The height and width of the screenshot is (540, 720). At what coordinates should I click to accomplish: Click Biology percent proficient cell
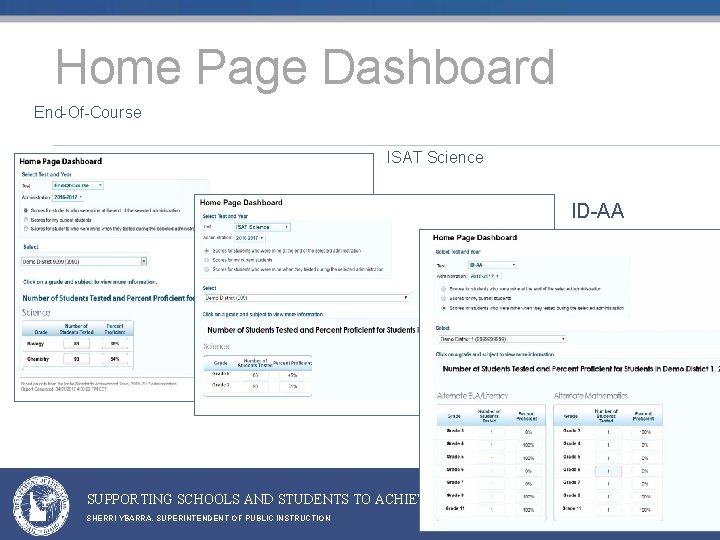115,344
